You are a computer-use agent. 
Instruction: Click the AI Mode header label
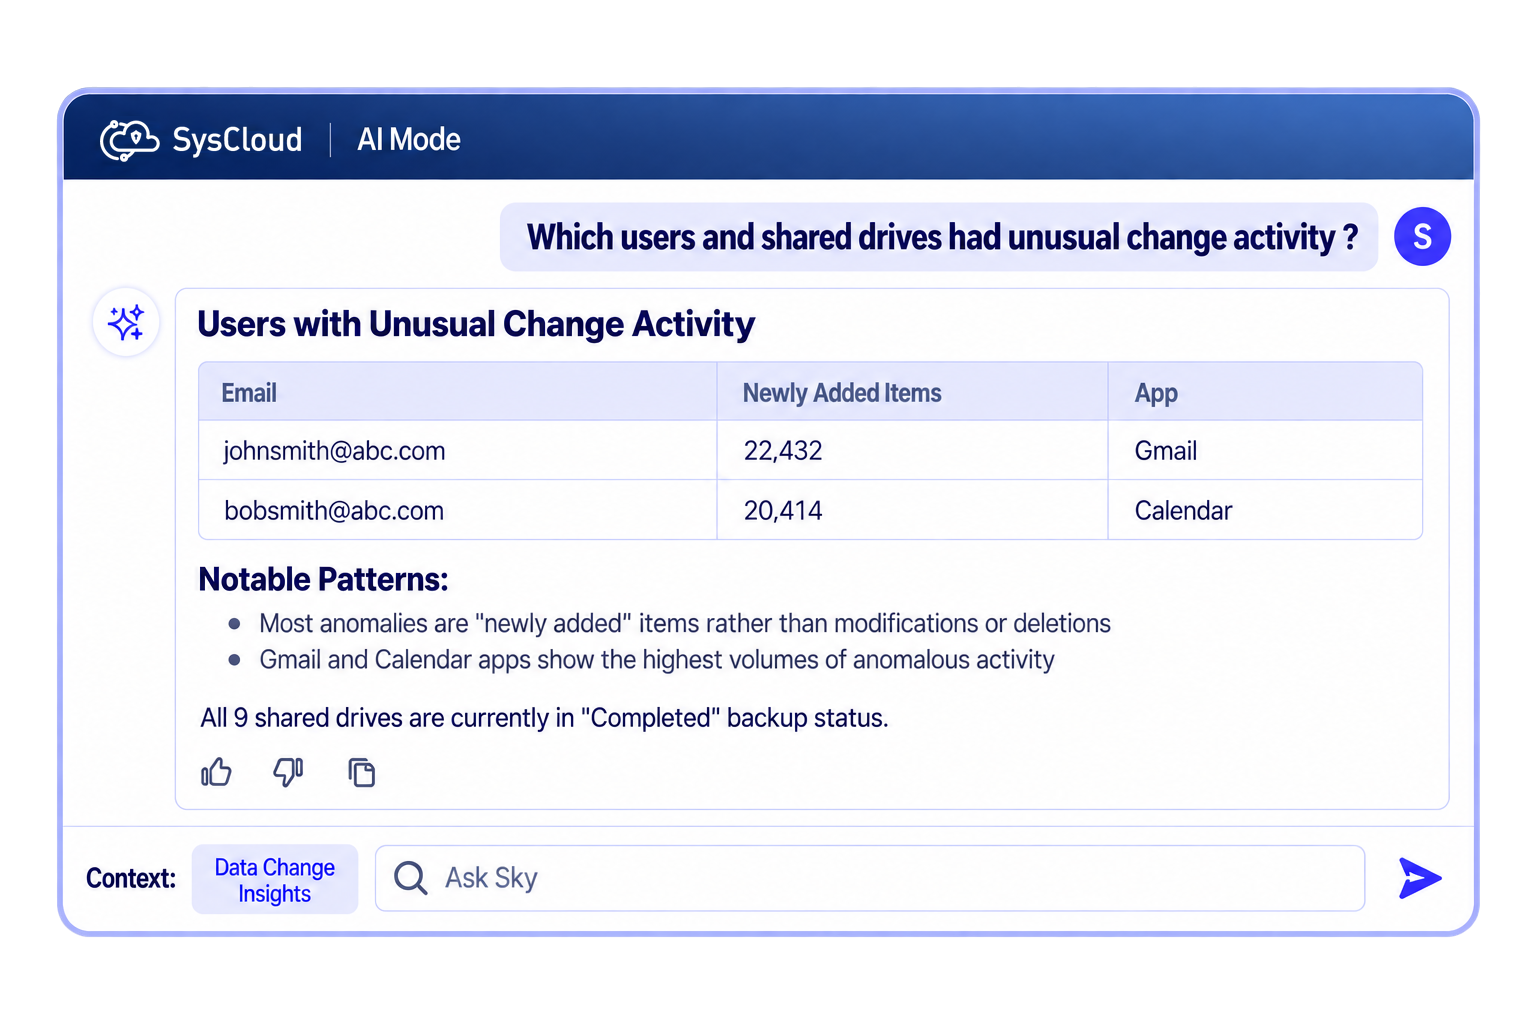409,140
